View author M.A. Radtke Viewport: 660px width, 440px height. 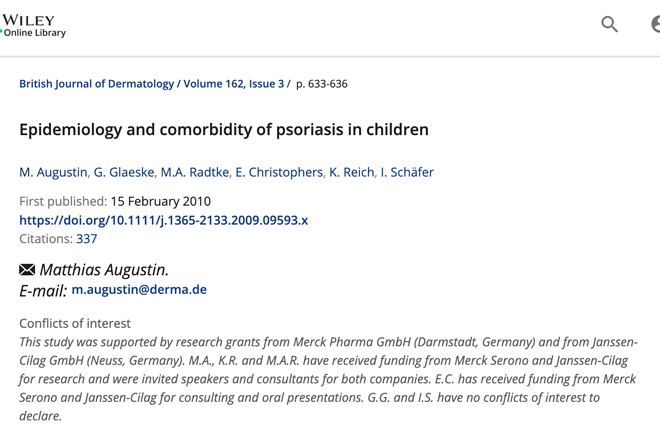point(195,172)
